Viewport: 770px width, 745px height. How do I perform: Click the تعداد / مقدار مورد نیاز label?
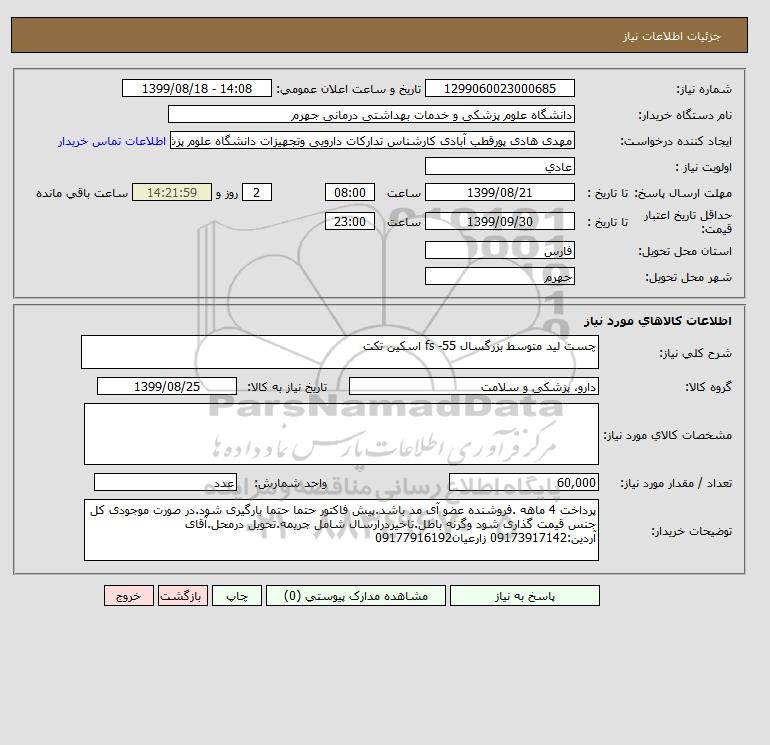point(676,483)
